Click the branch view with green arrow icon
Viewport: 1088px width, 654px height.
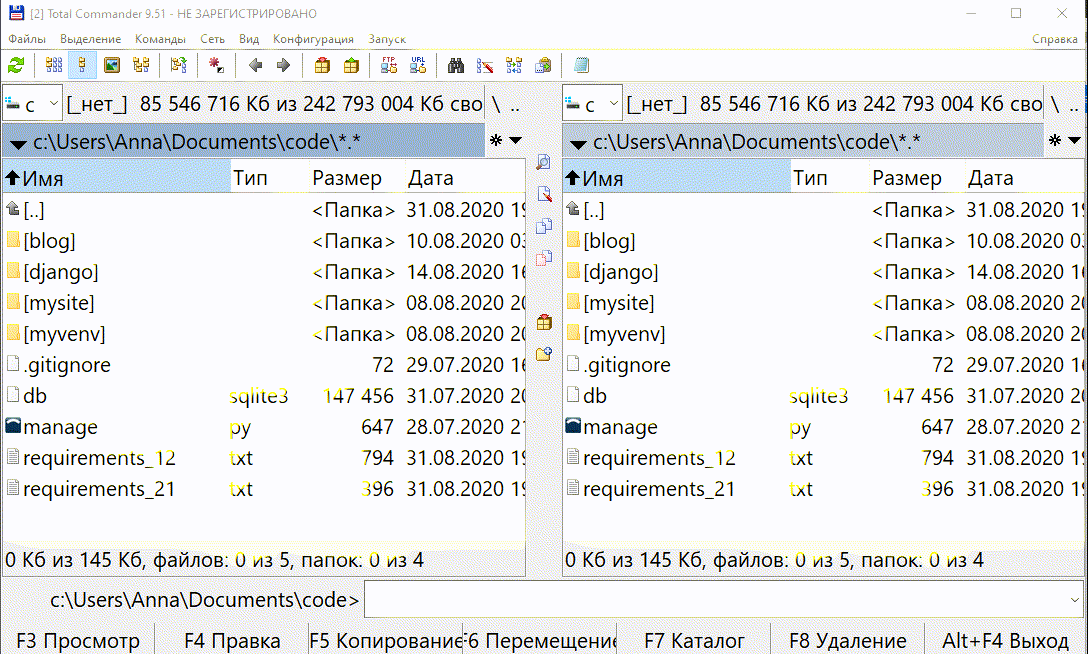click(x=179, y=66)
